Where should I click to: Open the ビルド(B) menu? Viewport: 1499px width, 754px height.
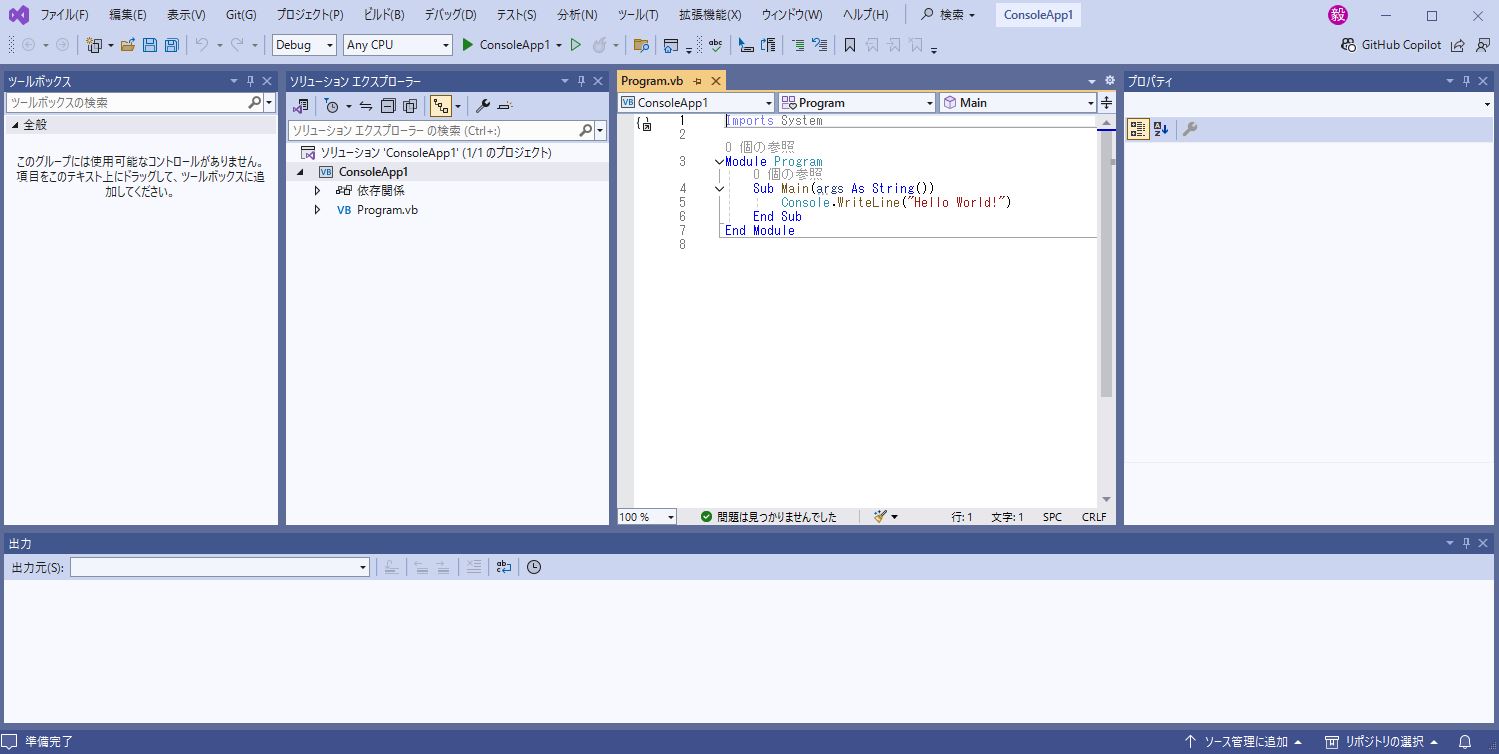point(384,15)
